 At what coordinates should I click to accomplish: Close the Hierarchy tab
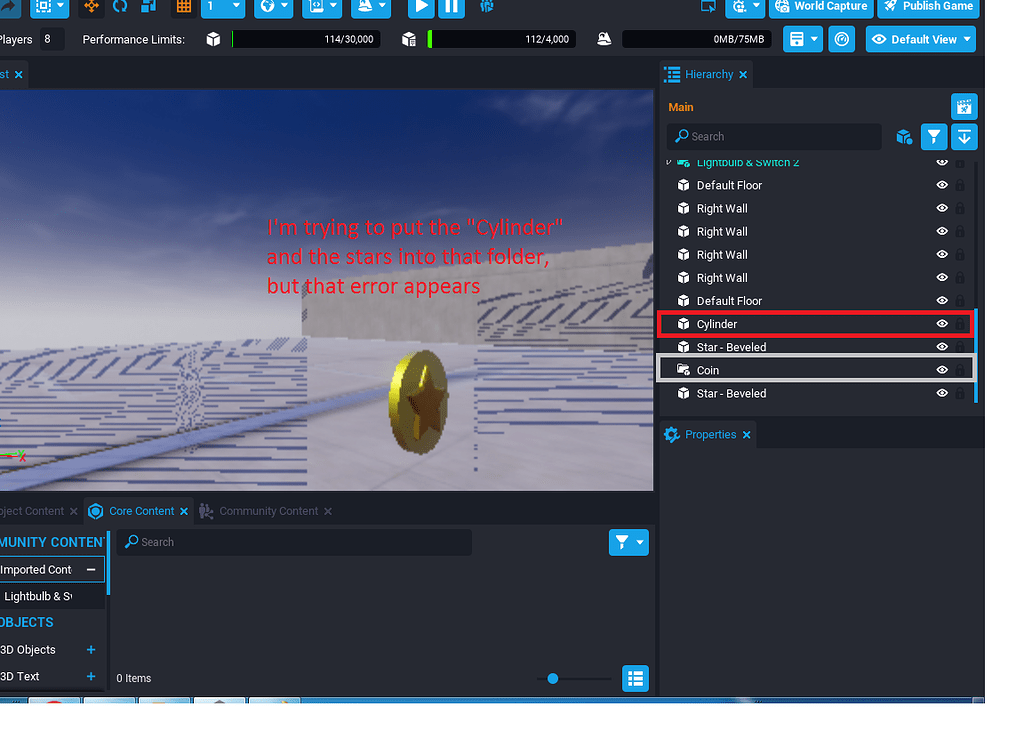[743, 75]
